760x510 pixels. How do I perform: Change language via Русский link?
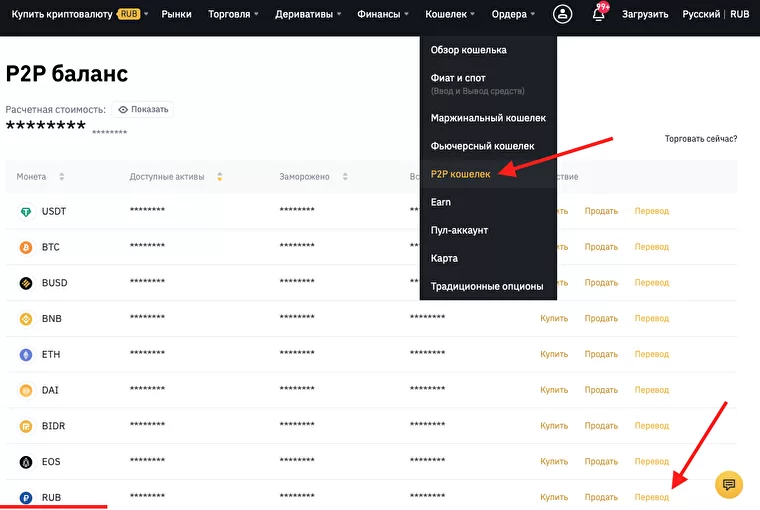tap(701, 14)
